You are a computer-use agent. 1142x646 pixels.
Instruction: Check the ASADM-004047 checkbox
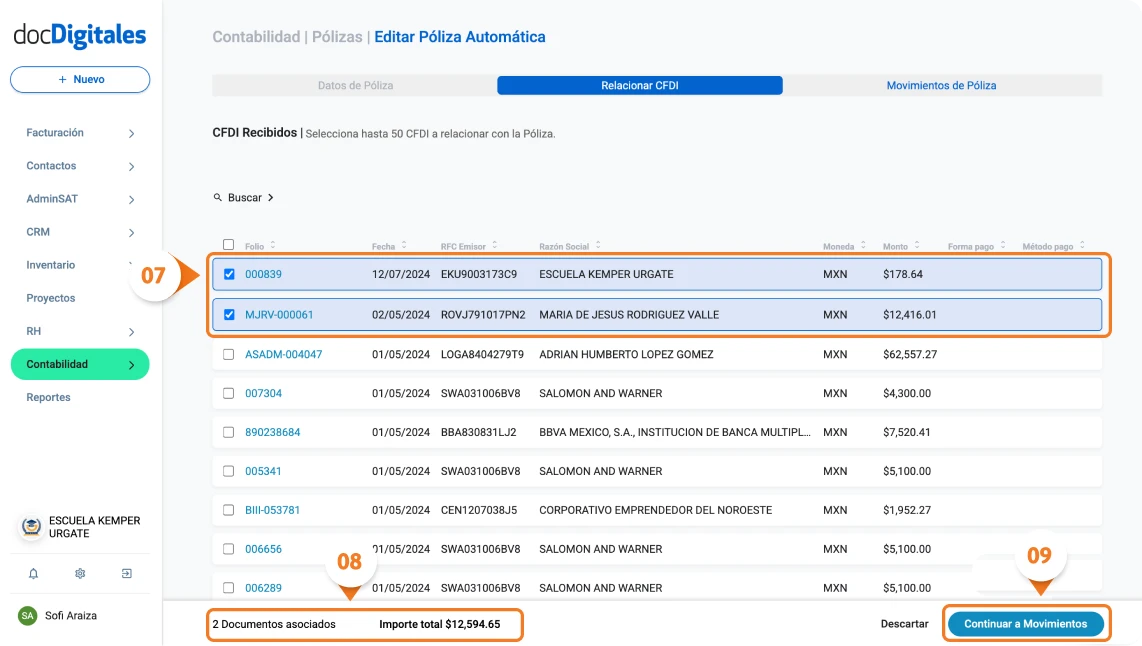(228, 354)
